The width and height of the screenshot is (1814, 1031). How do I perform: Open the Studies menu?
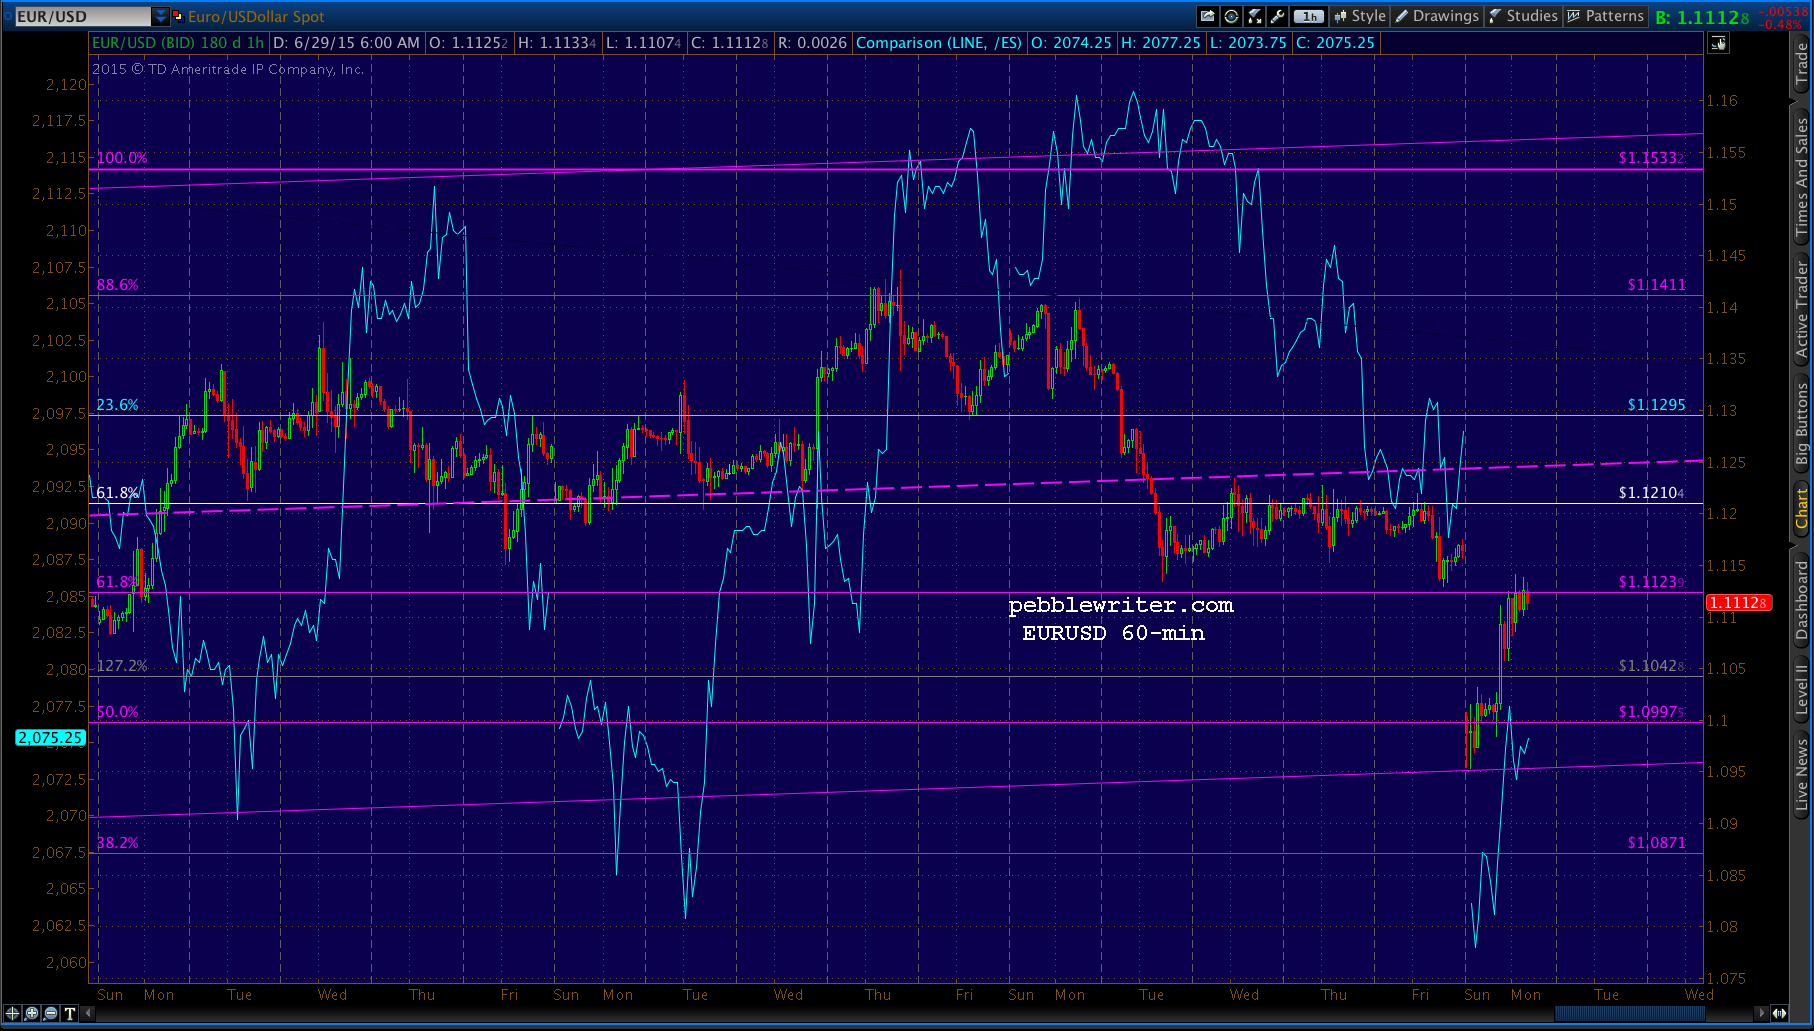pos(1523,16)
